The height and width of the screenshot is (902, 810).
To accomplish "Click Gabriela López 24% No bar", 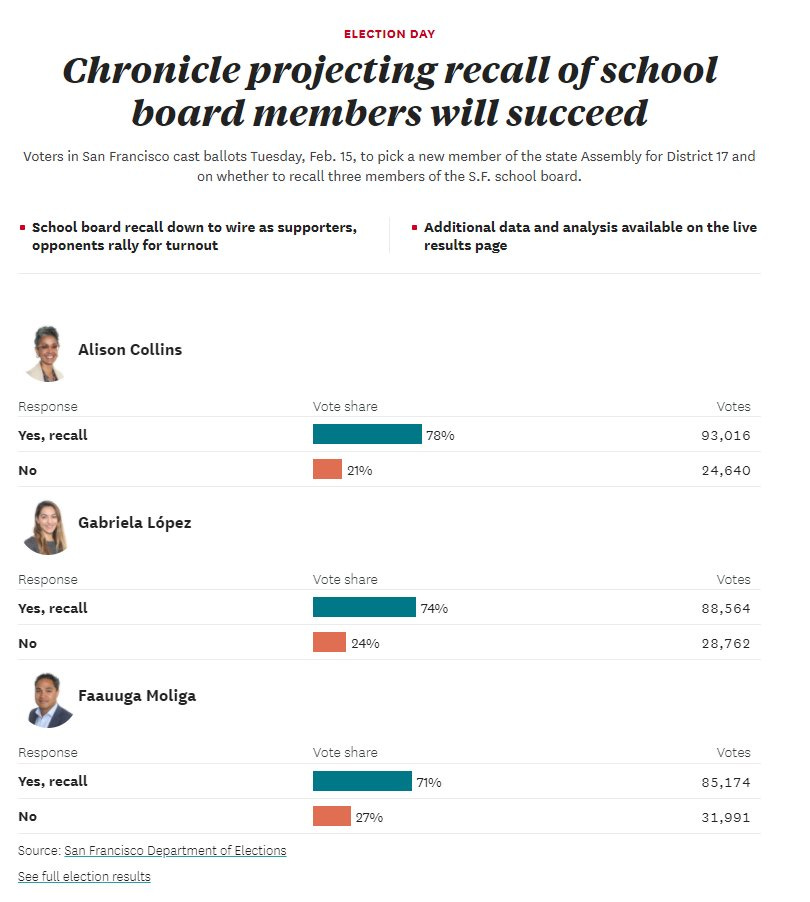I will (329, 643).
